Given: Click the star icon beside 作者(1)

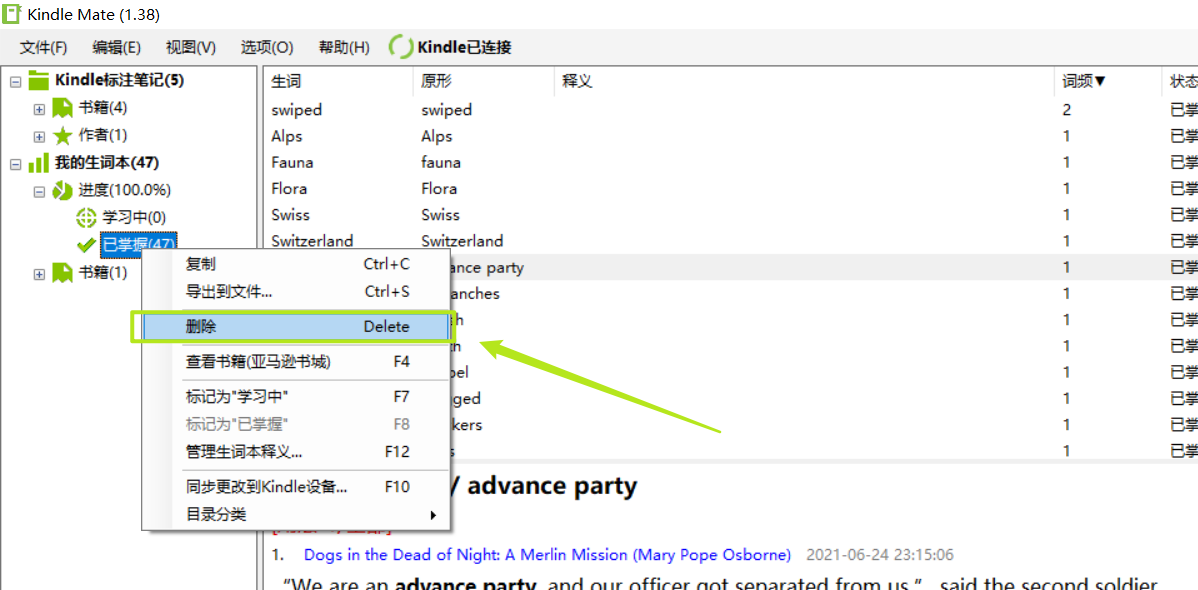Looking at the screenshot, I should [63, 136].
